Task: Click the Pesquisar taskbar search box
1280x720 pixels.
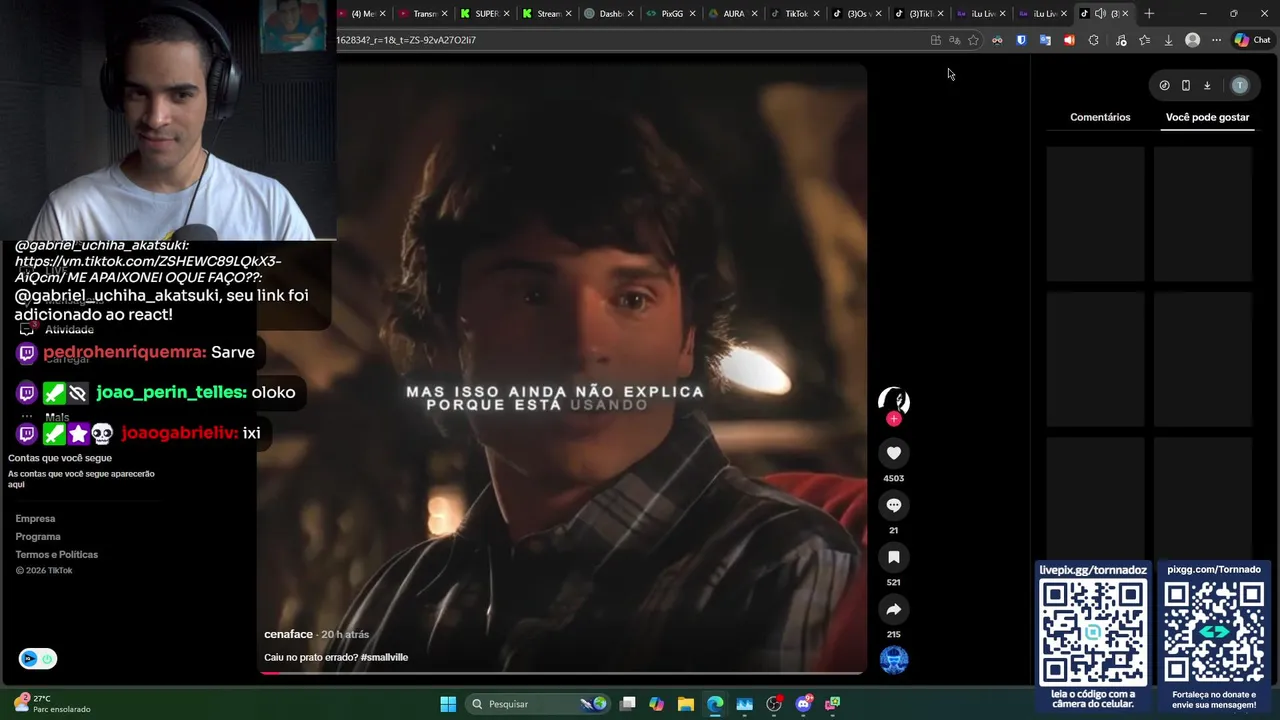Action: tap(538, 704)
